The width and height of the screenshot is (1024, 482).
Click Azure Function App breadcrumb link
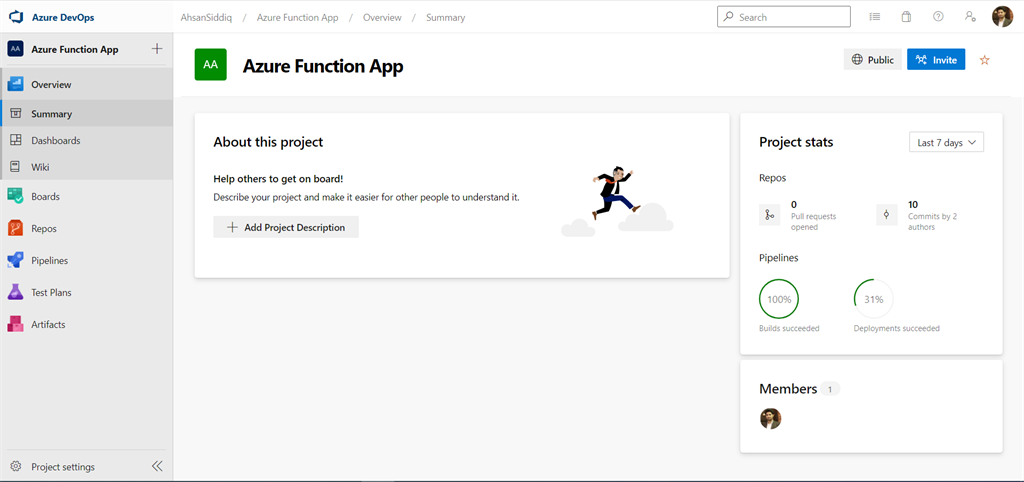coord(298,18)
